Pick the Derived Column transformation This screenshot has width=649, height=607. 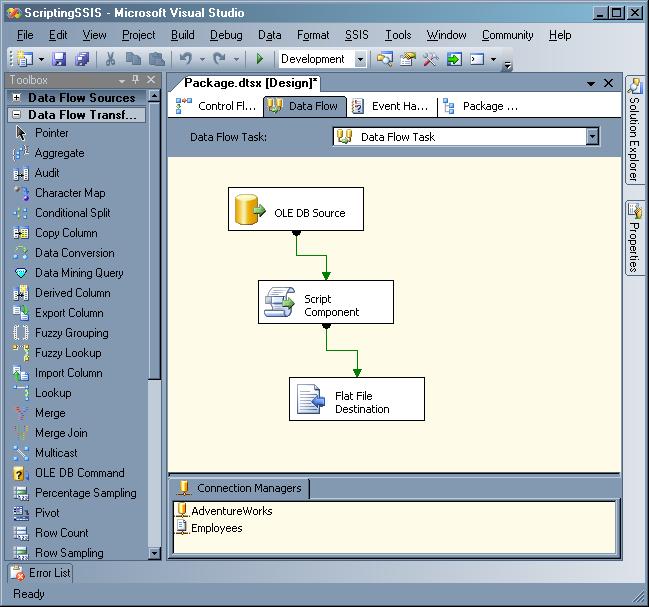[72, 293]
